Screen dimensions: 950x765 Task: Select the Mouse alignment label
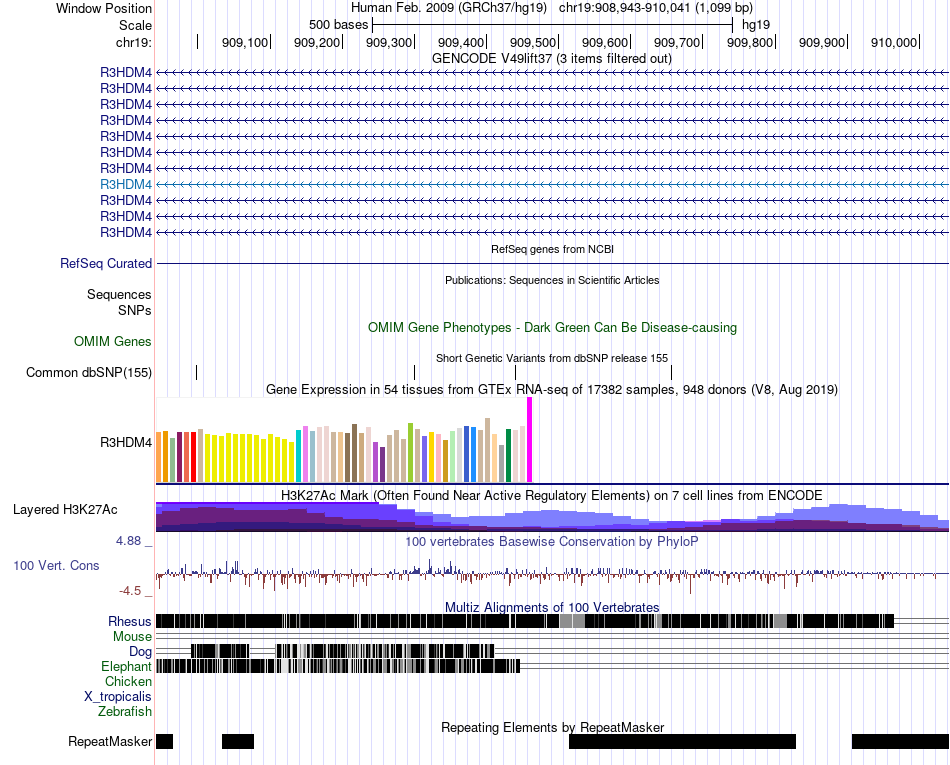tap(132, 637)
